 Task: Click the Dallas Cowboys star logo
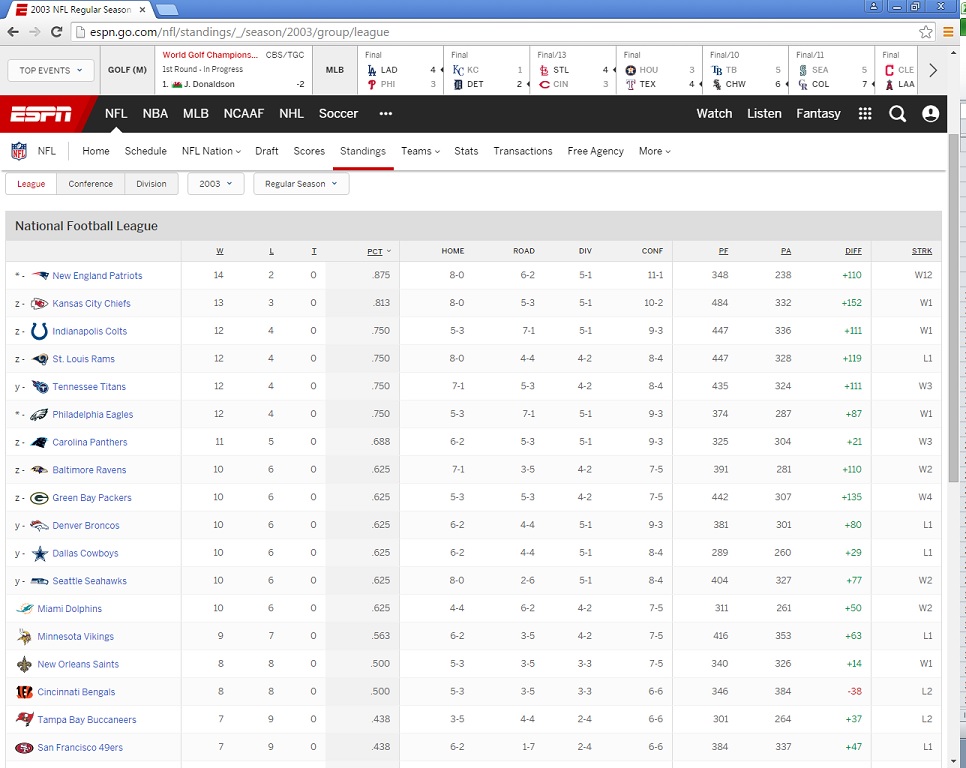click(40, 553)
